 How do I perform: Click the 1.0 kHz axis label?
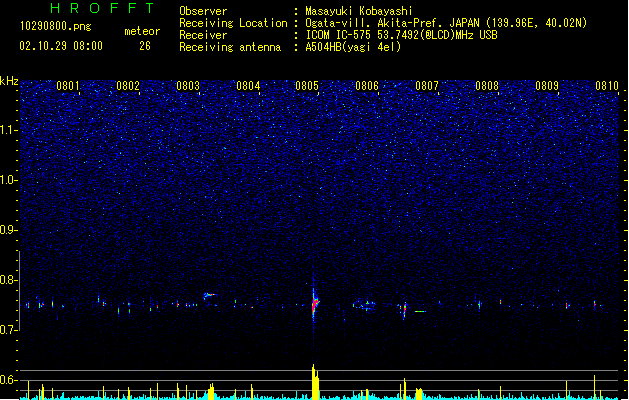coord(9,180)
